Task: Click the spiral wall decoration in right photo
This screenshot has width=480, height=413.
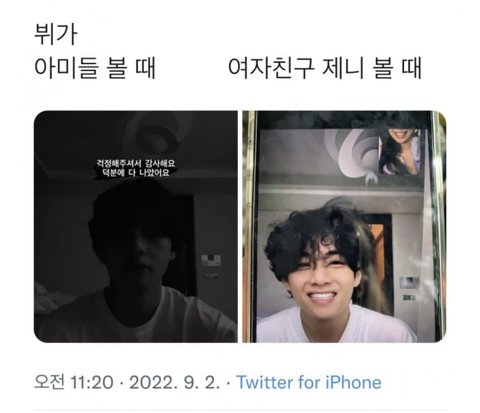Action: (x=353, y=153)
